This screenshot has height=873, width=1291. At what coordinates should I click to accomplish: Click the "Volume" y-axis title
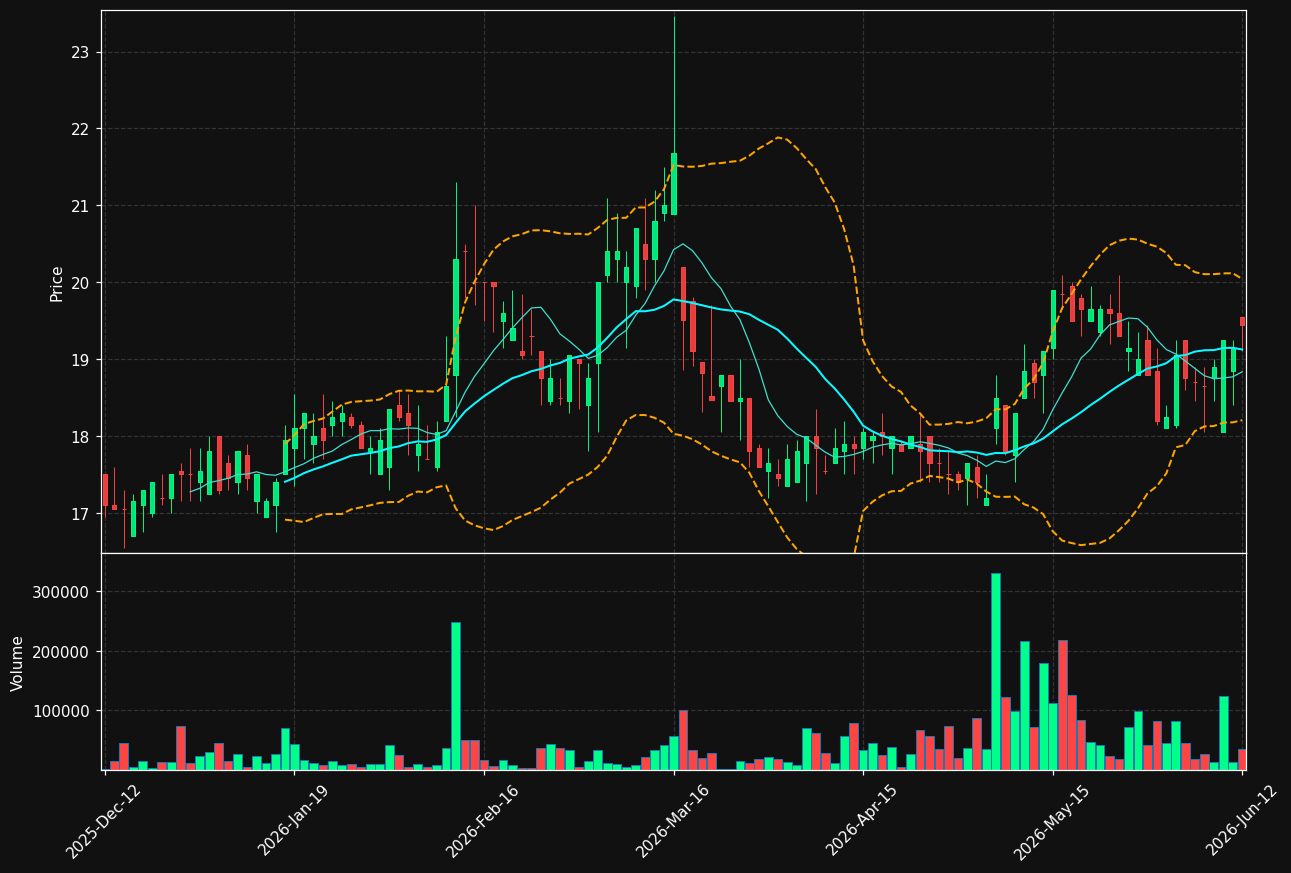tap(18, 663)
